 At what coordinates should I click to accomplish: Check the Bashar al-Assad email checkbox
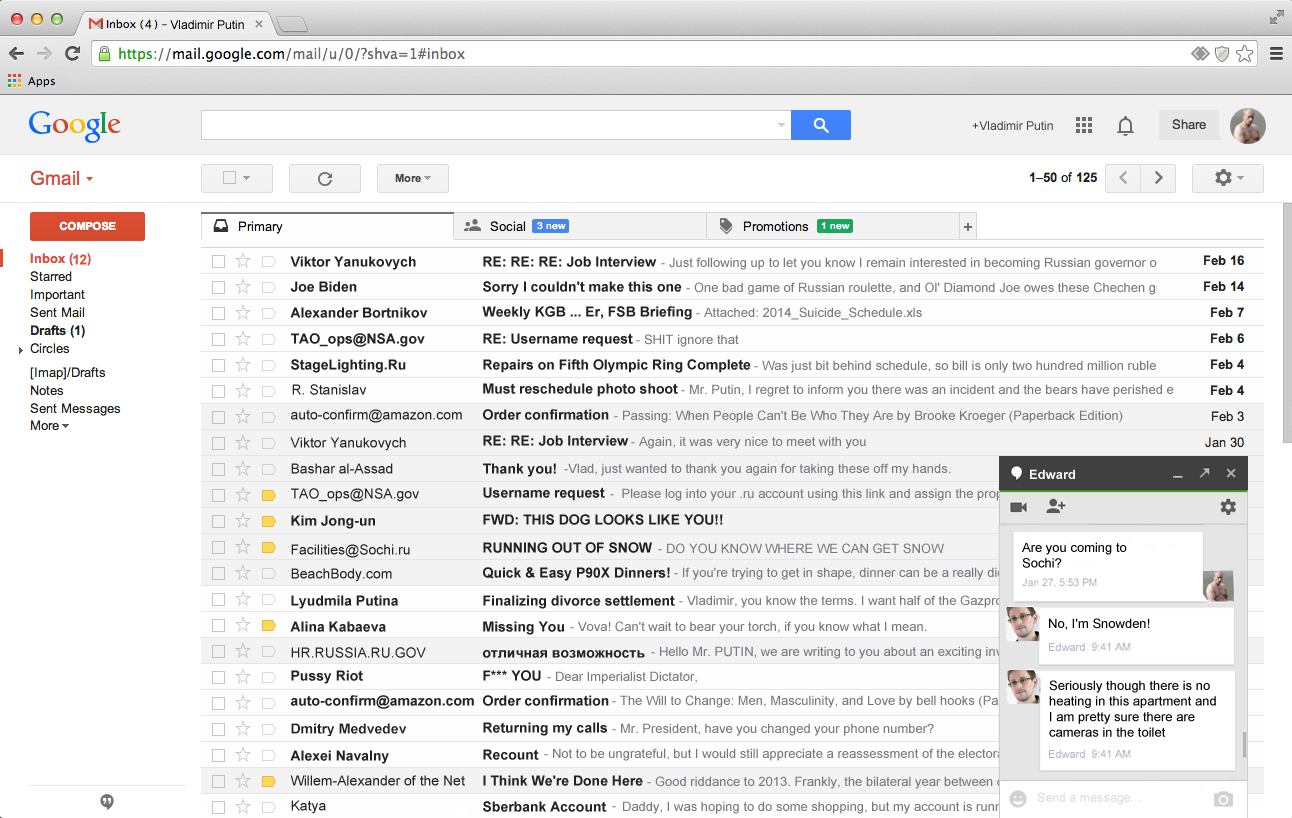pyautogui.click(x=218, y=469)
